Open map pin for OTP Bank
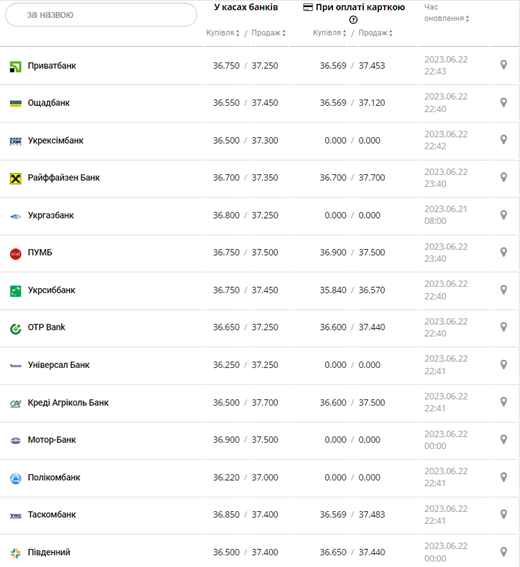520x567 pixels. coord(503,327)
